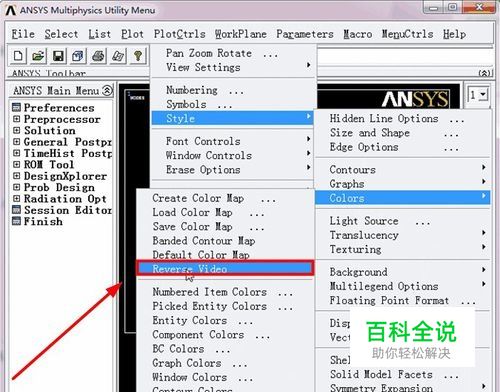This screenshot has height=392, width=500.
Task: Open the File menu
Action: [23, 34]
